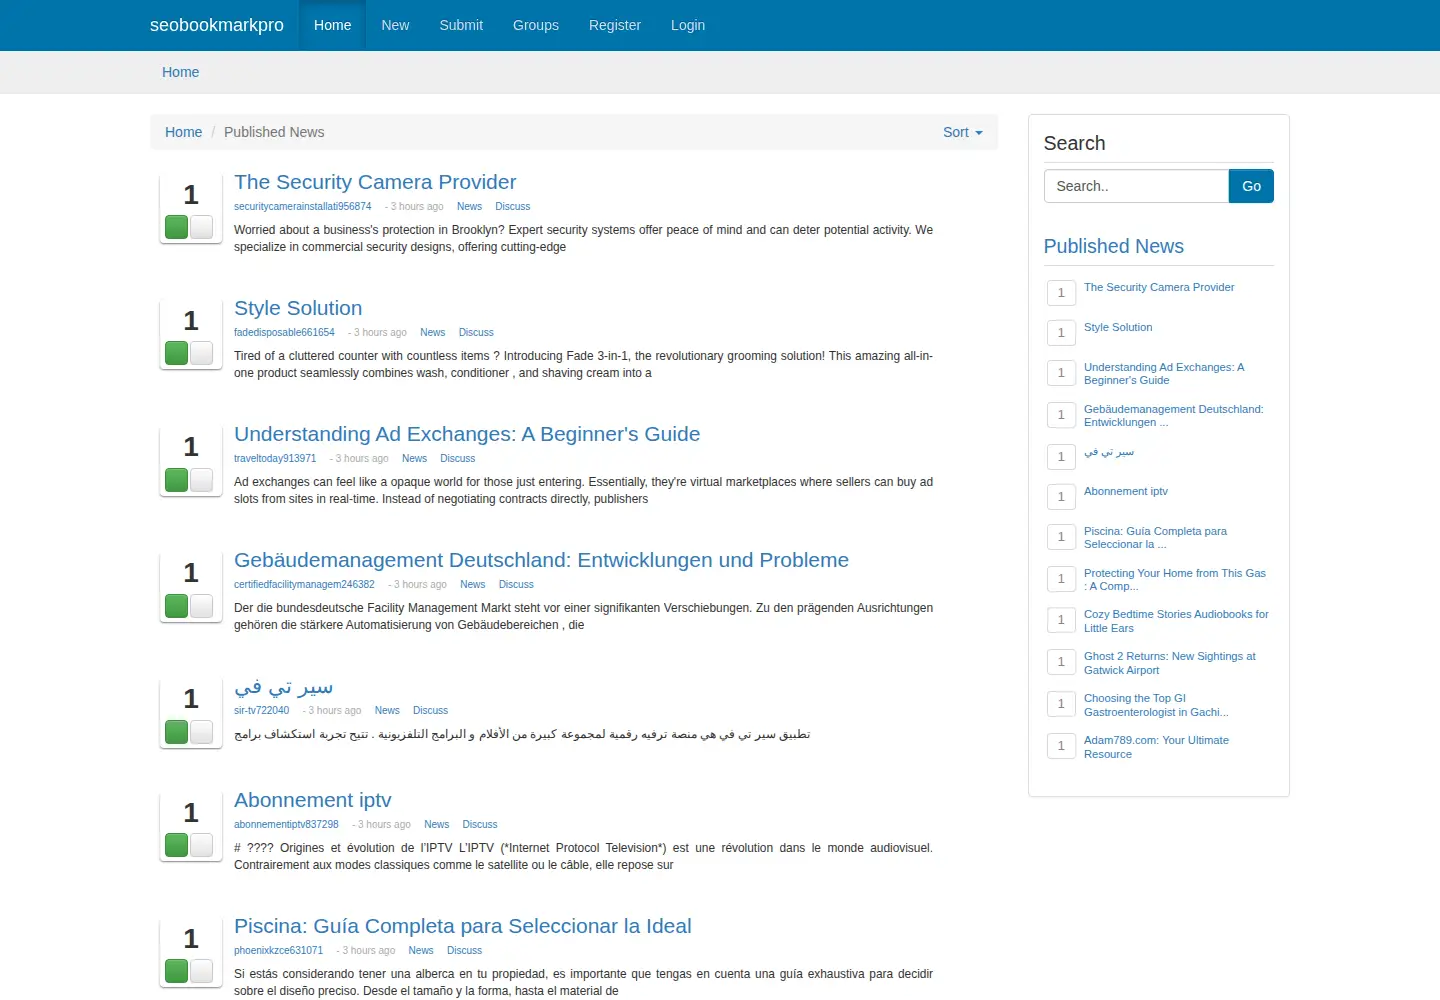Click Discuss under Style Solution

[476, 333]
